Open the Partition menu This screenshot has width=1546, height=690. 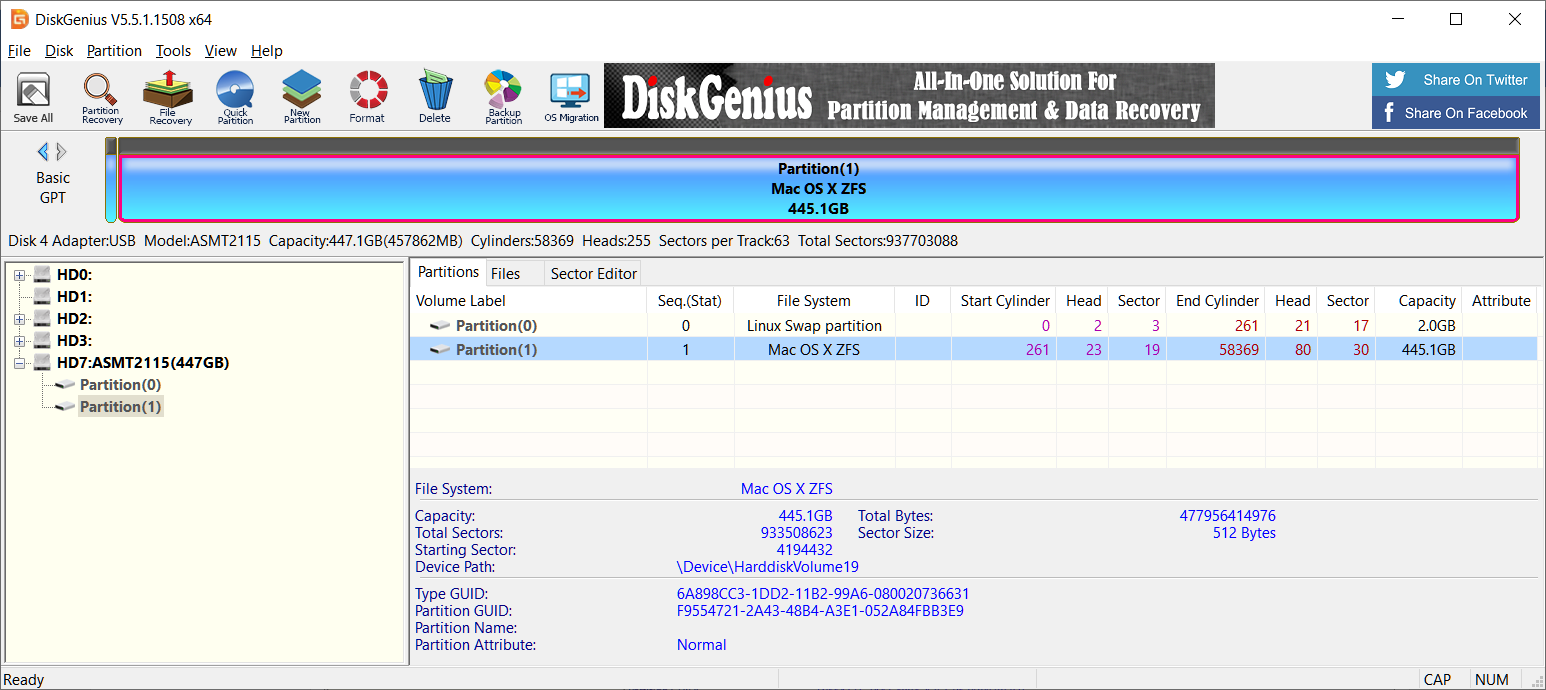coord(114,51)
